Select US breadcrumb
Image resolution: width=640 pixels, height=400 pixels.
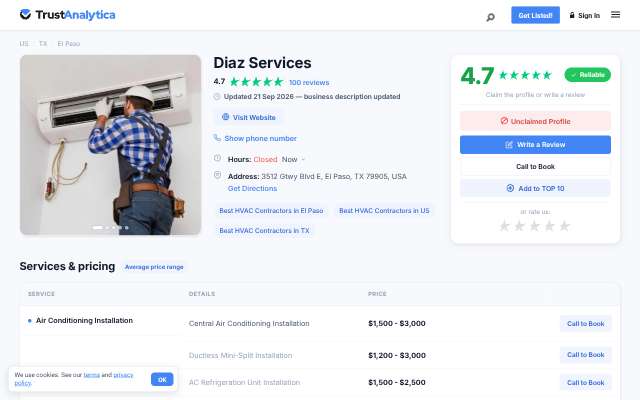pyautogui.click(x=24, y=44)
